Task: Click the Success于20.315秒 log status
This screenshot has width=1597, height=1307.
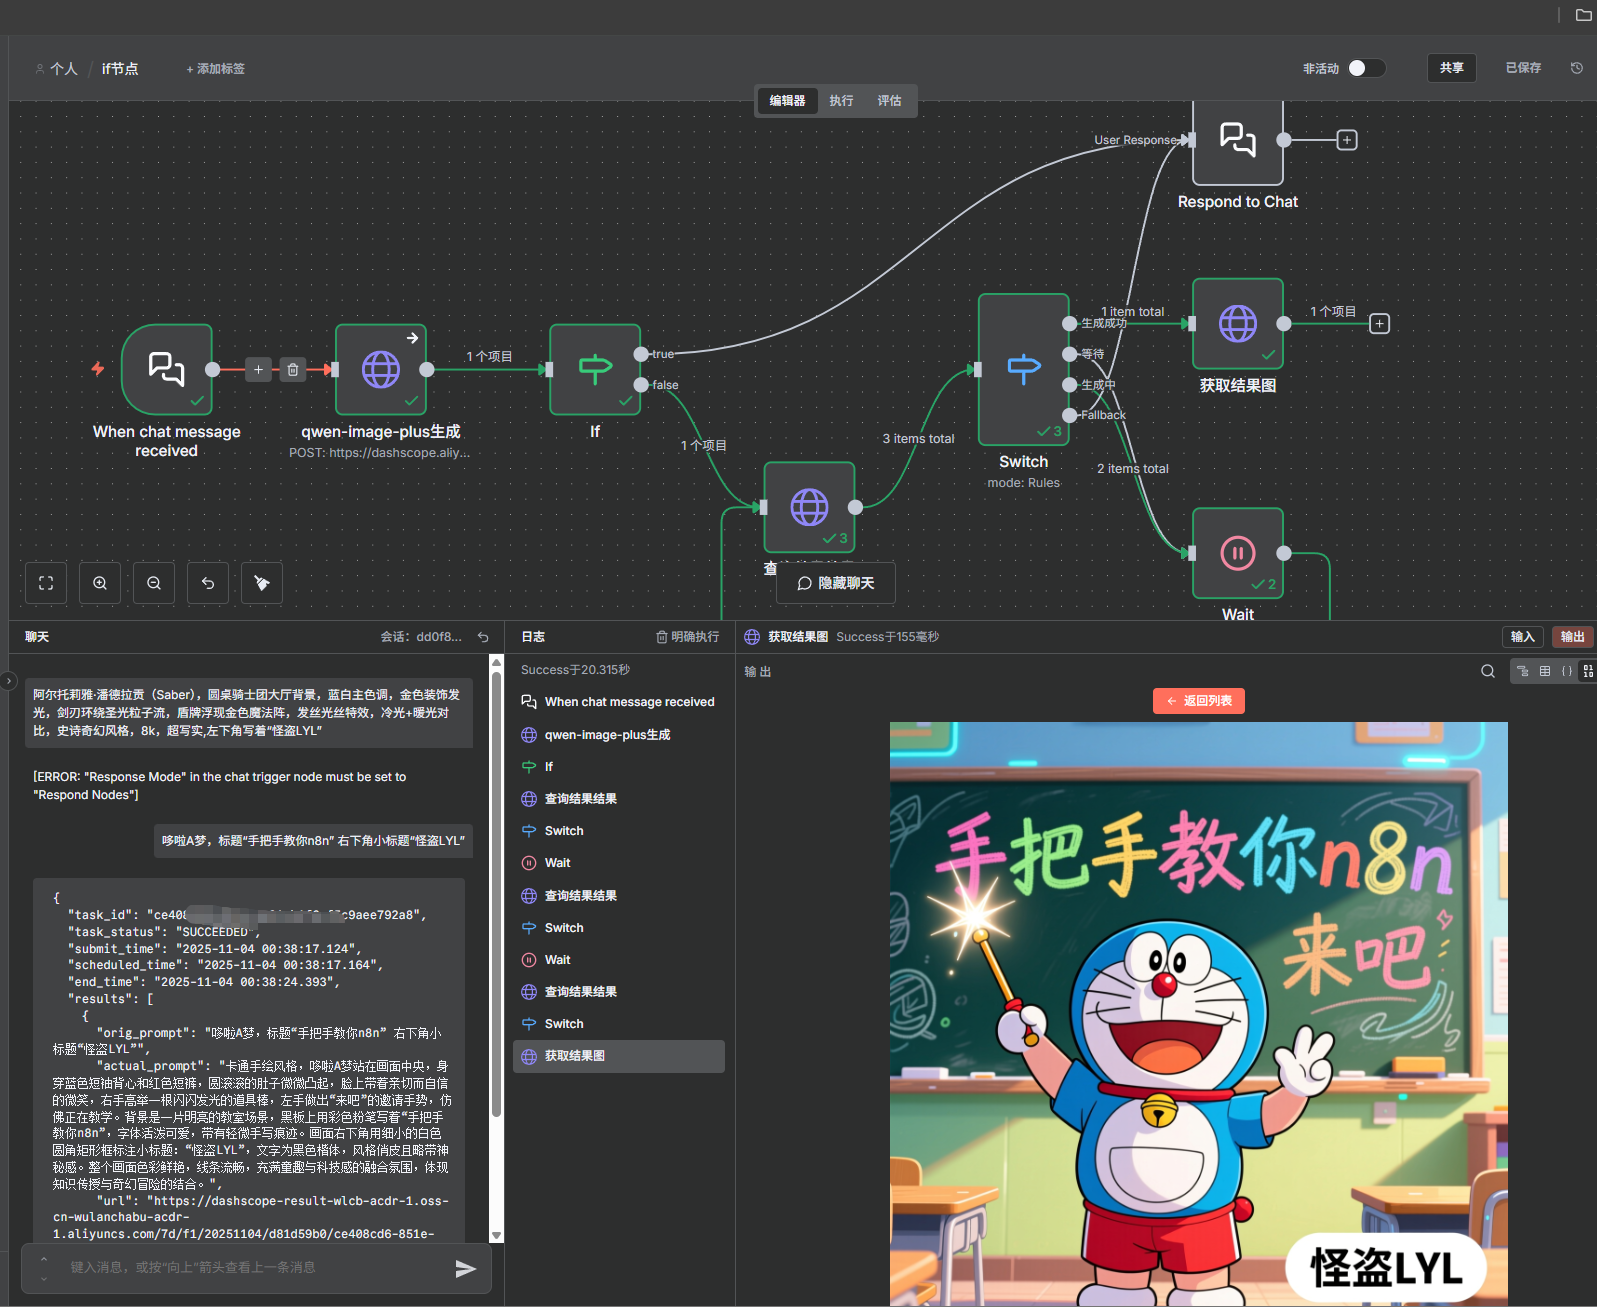Action: [x=575, y=670]
